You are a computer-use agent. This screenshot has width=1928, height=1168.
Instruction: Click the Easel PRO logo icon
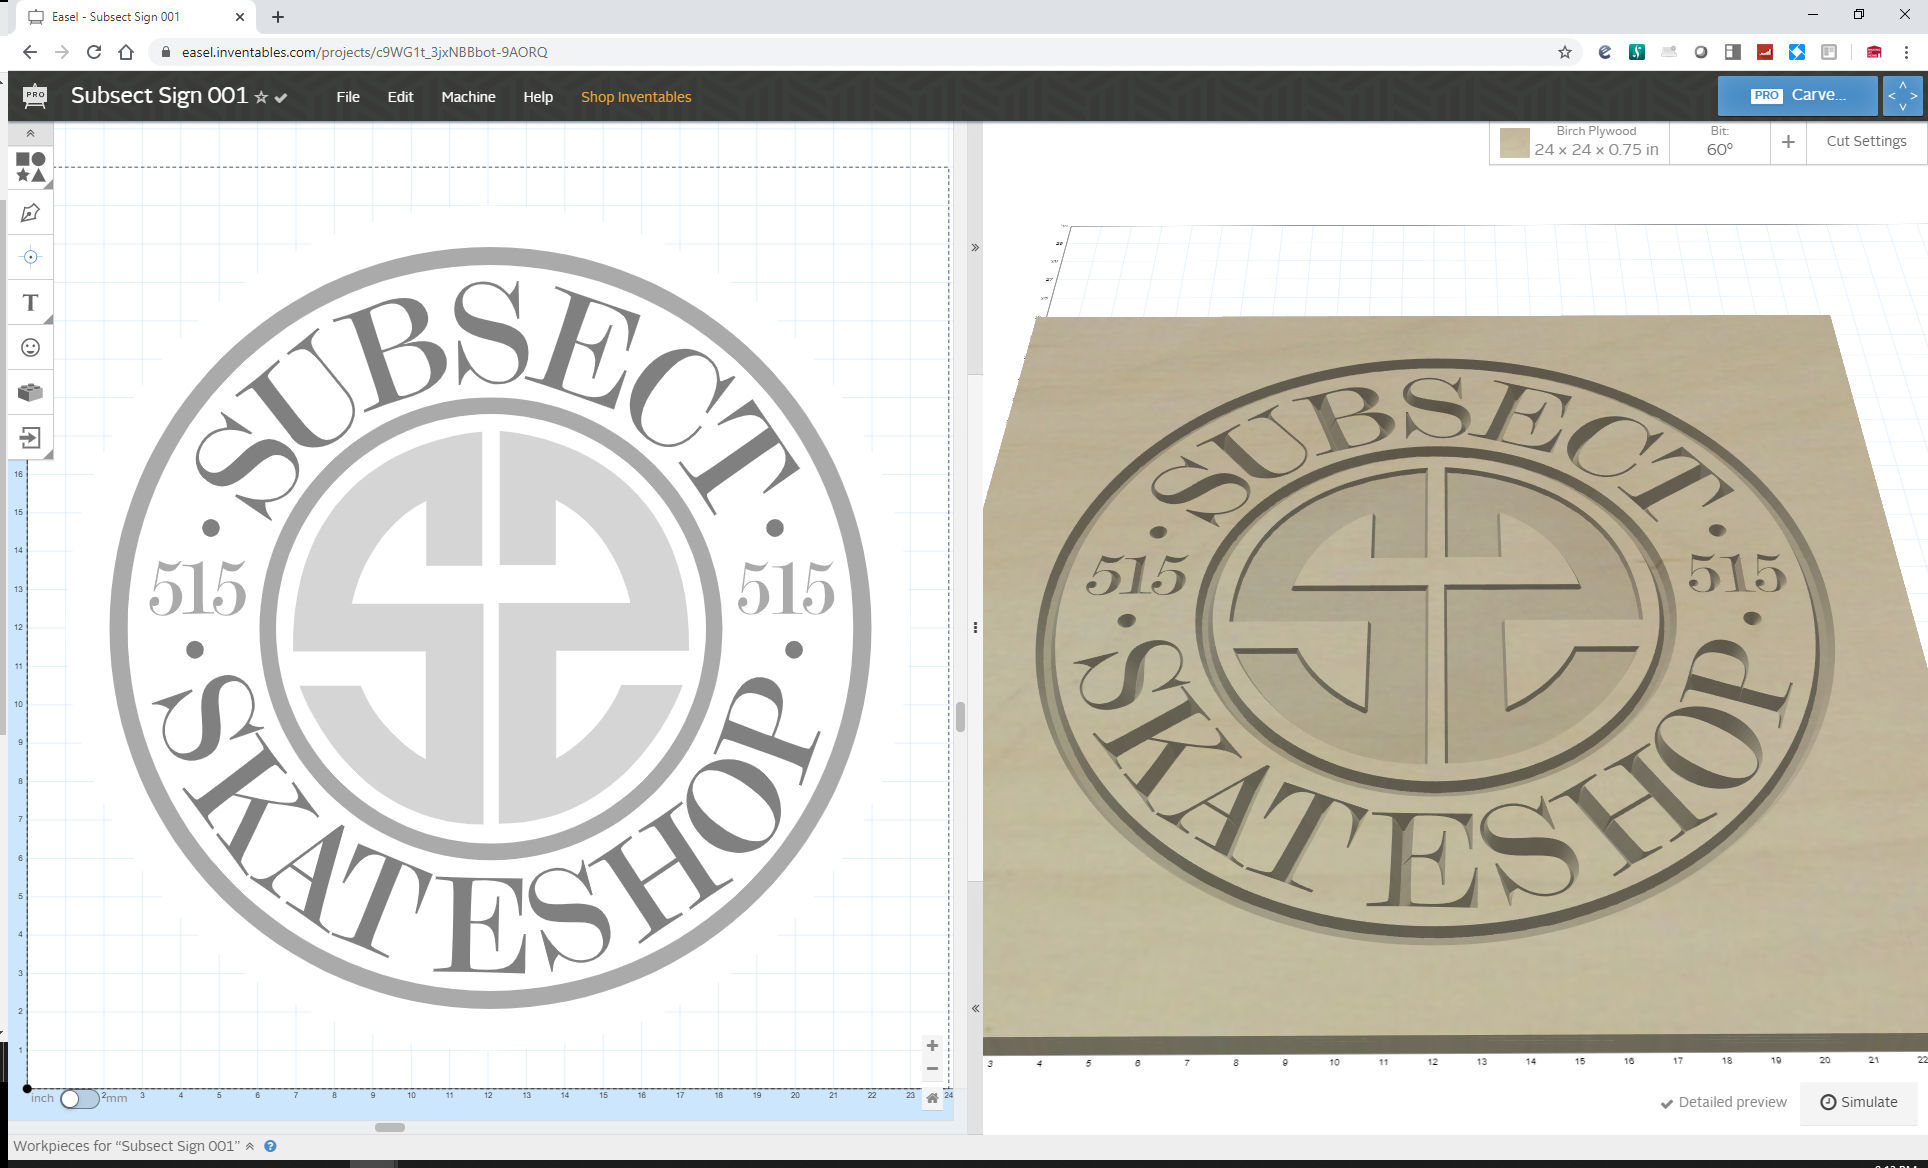pos(35,96)
